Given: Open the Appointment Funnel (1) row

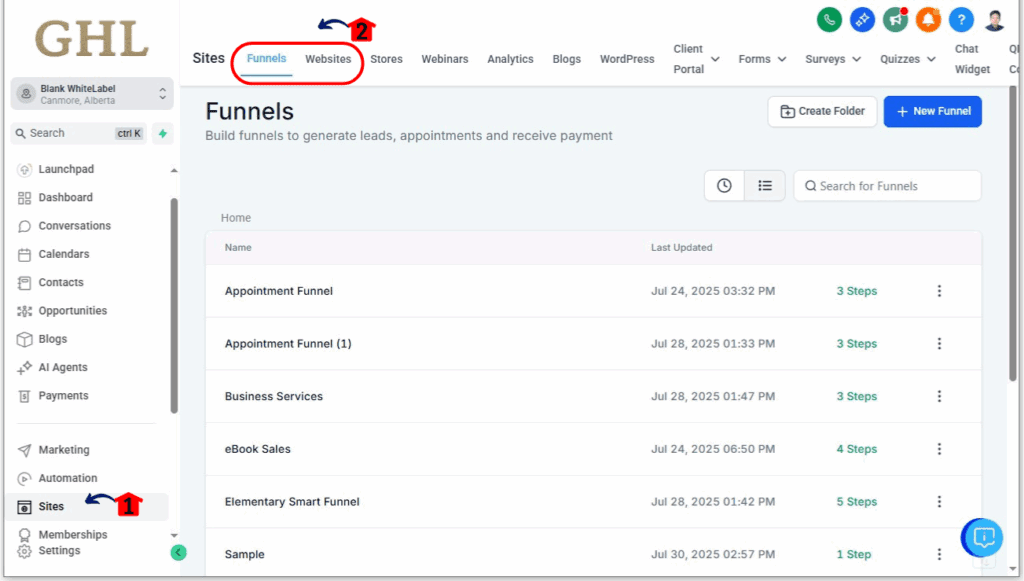Looking at the screenshot, I should [593, 343].
